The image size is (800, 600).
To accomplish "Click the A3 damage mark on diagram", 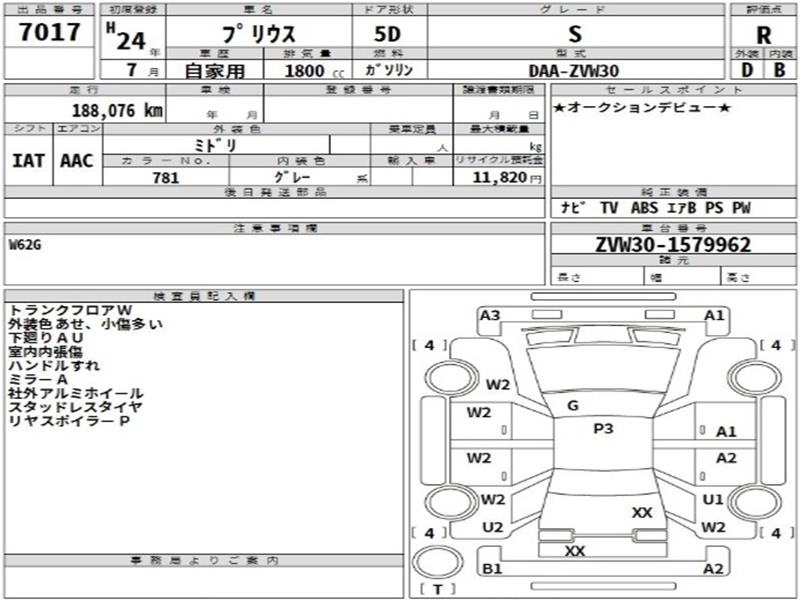I will pyautogui.click(x=490, y=315).
